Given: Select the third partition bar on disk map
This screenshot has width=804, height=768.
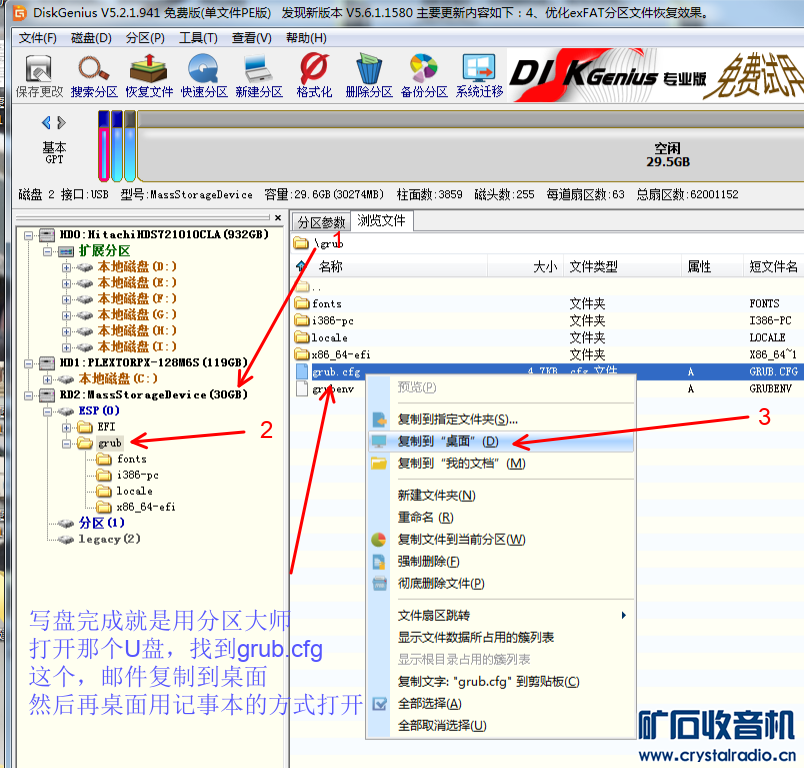Looking at the screenshot, I should [130, 146].
